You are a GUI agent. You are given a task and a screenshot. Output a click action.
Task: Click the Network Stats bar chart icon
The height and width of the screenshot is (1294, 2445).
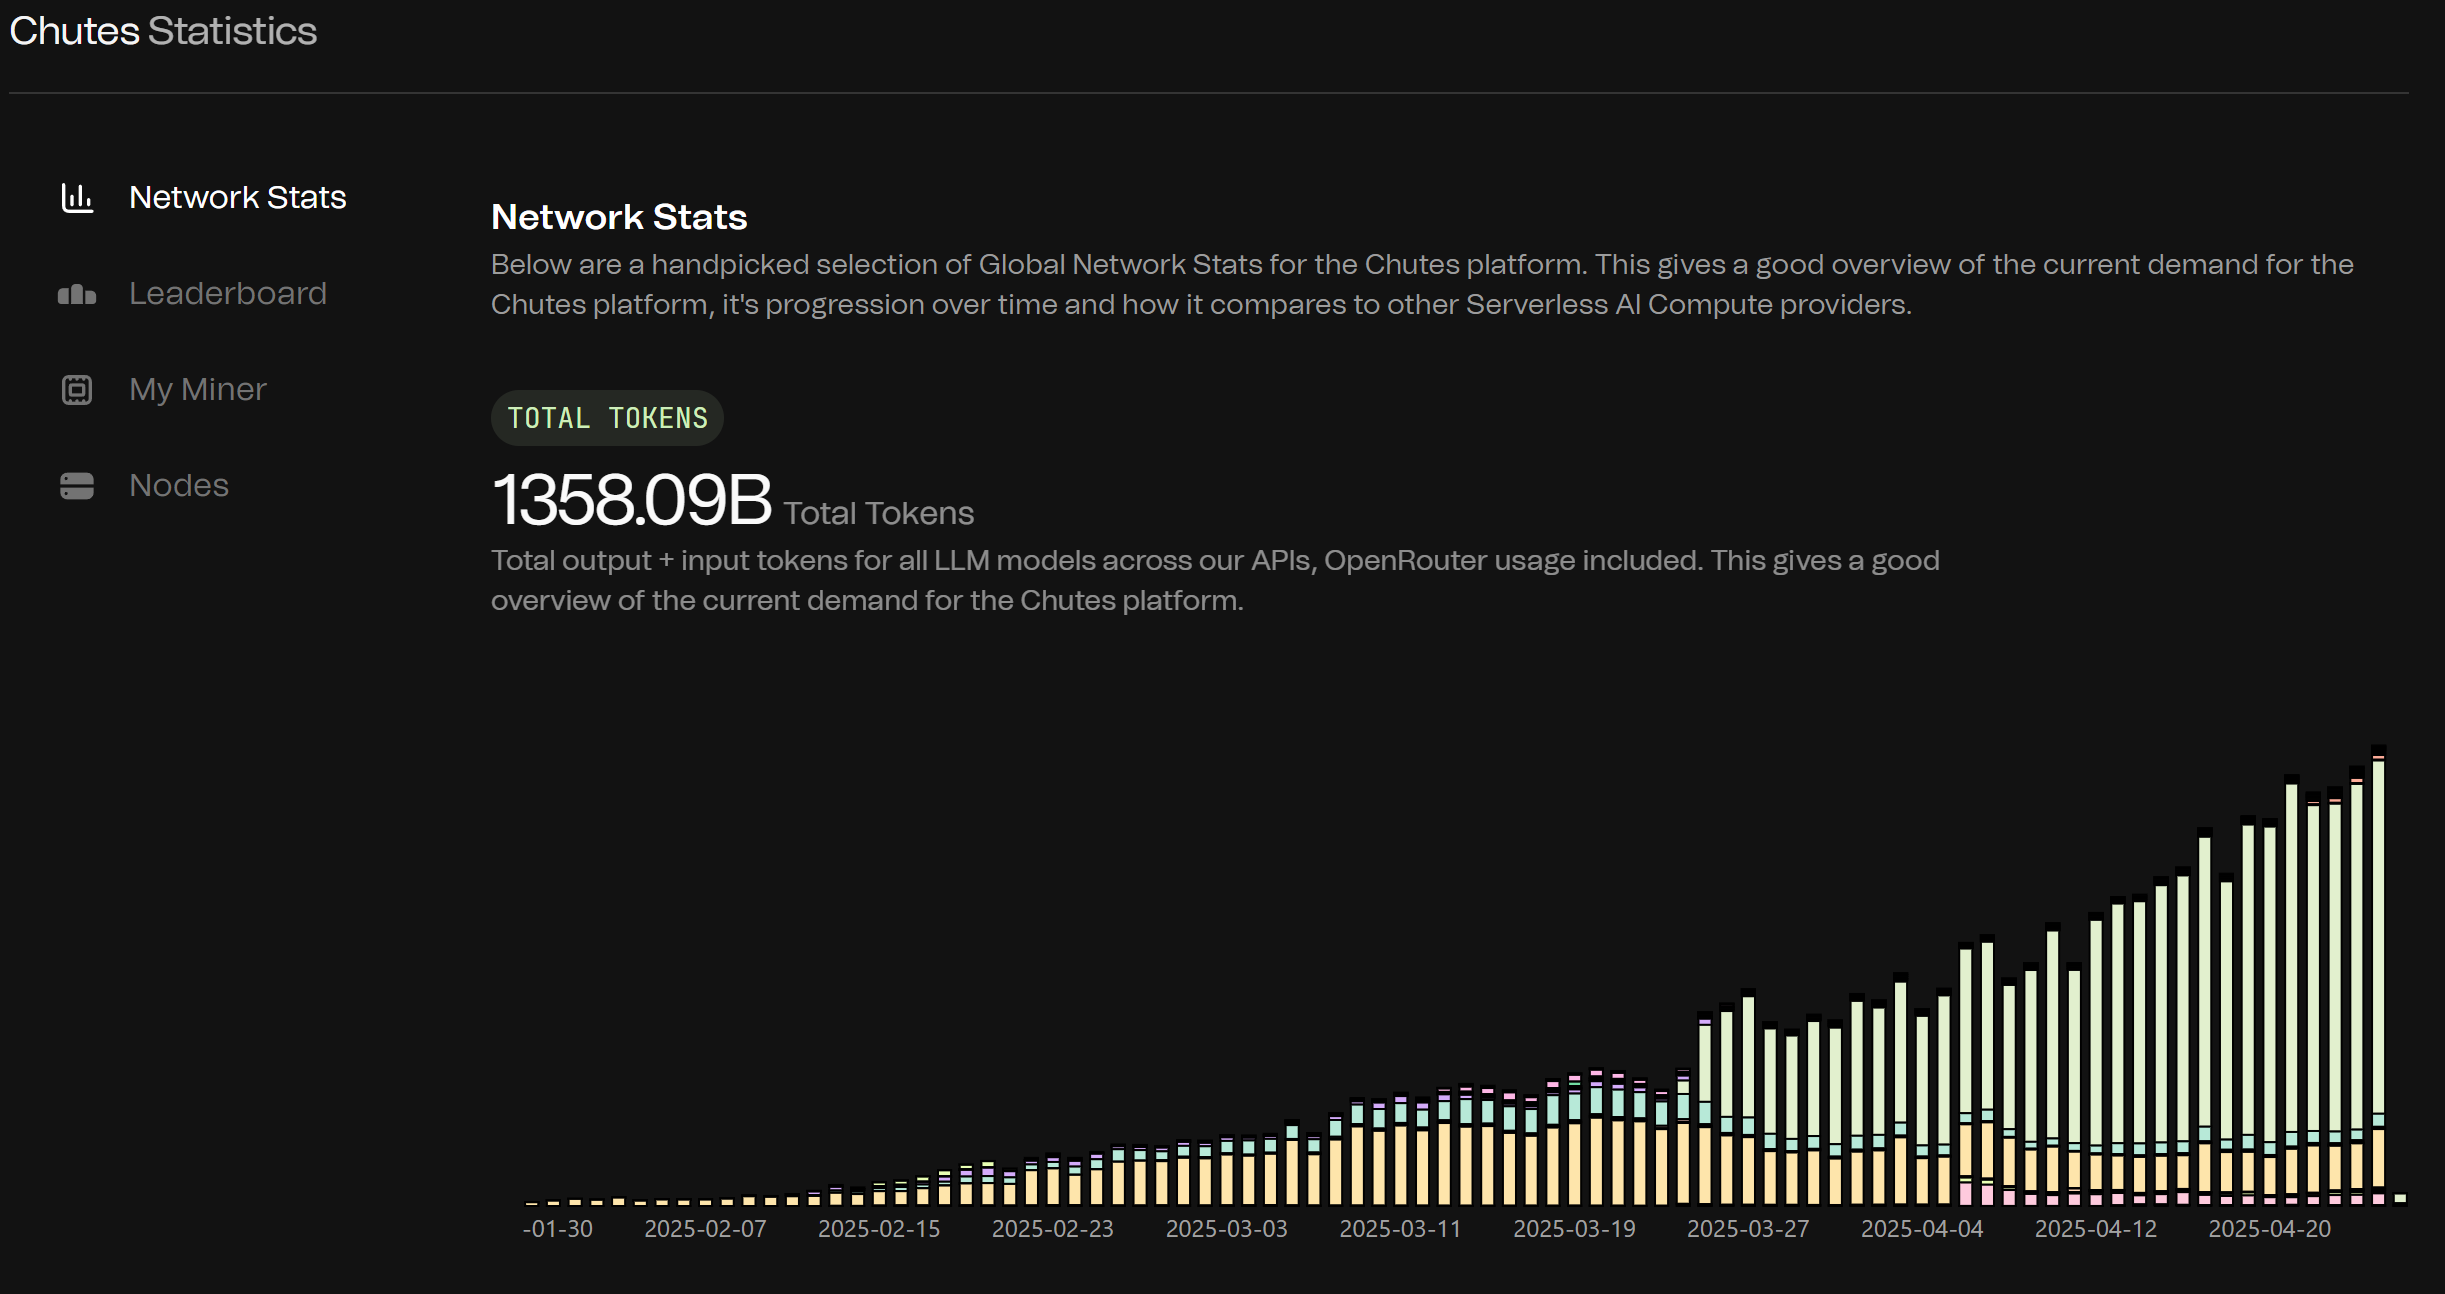pyautogui.click(x=77, y=198)
